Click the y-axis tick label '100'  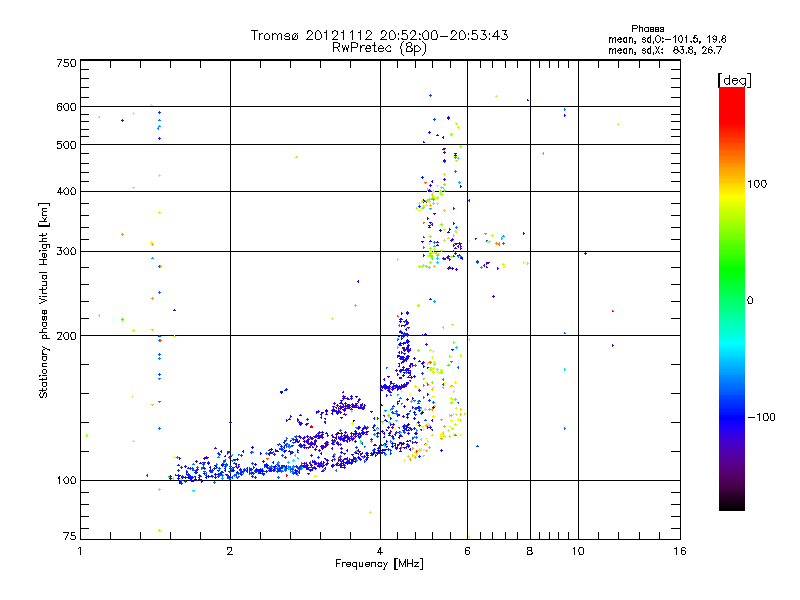(x=66, y=481)
